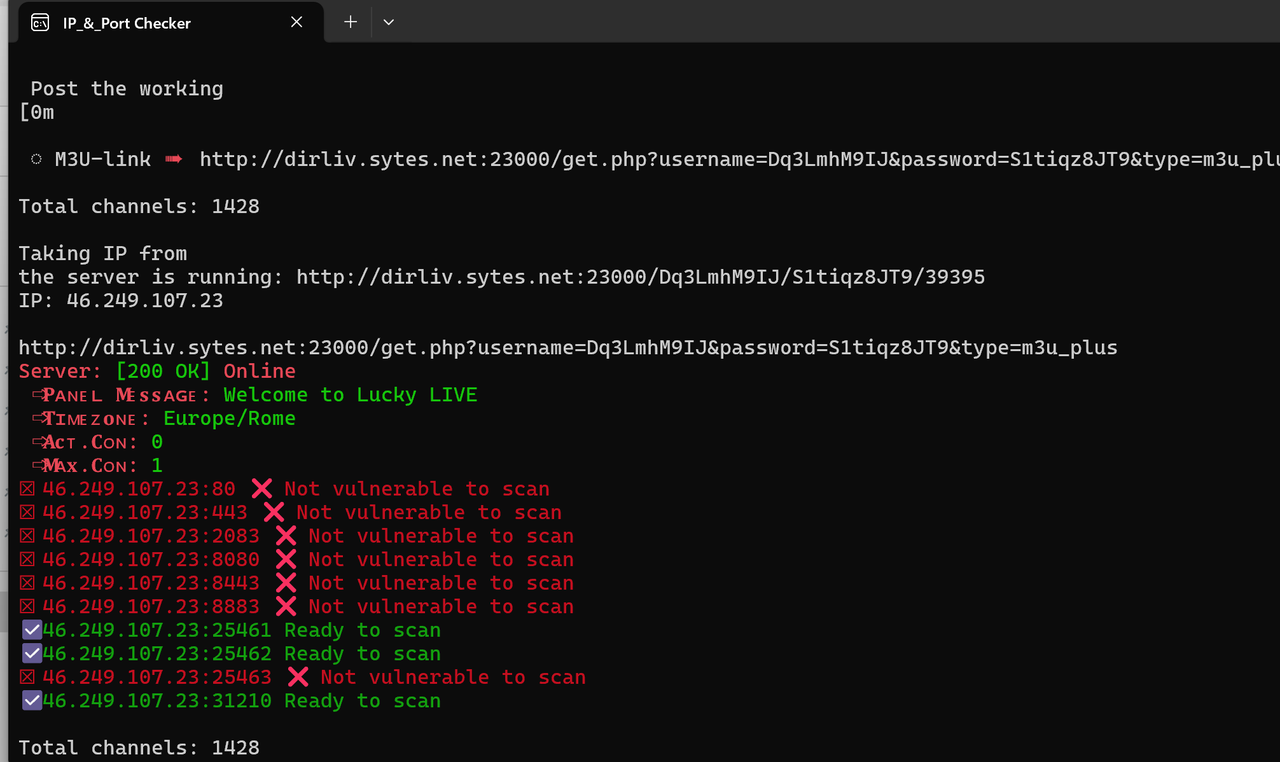Viewport: 1280px width, 762px height.
Task: Click the red X box before port 8883
Action: (27, 607)
